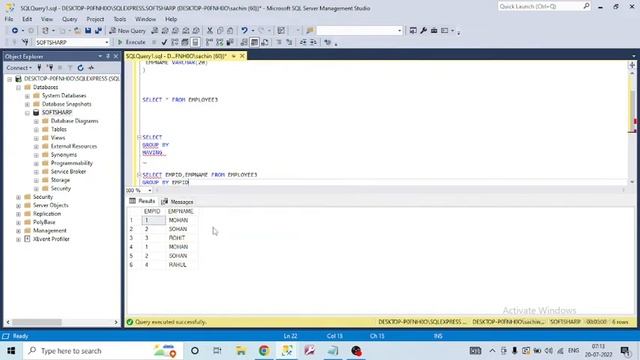The image size is (640, 360).
Task: Toggle Include Actual Execution Plan
Action: [x=209, y=42]
